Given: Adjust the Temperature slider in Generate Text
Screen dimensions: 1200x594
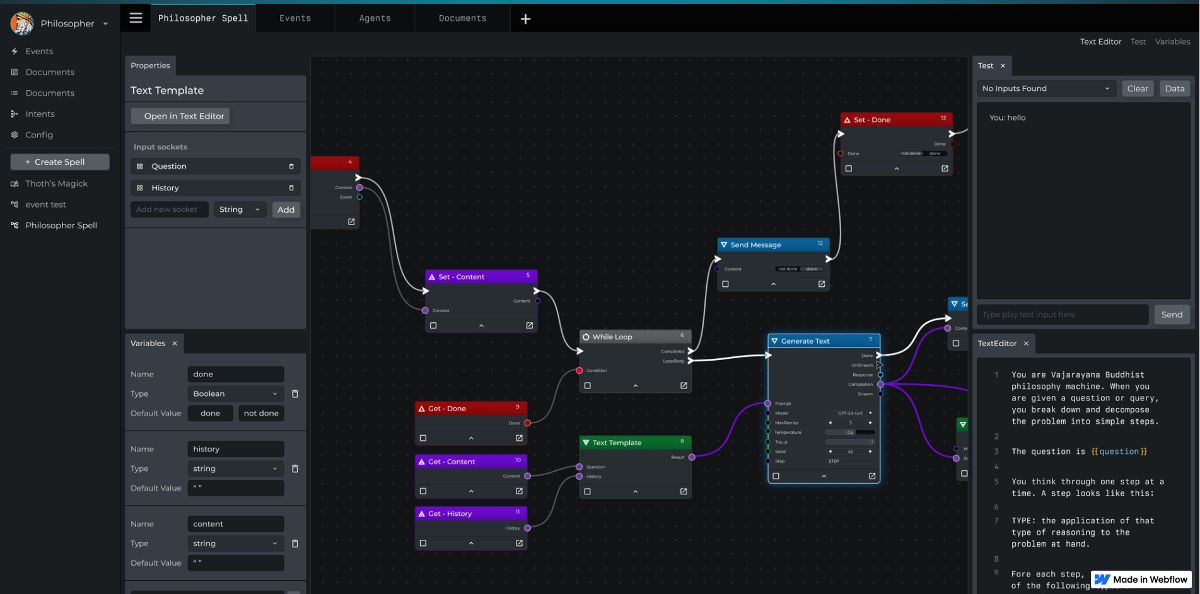Looking at the screenshot, I should (x=850, y=432).
